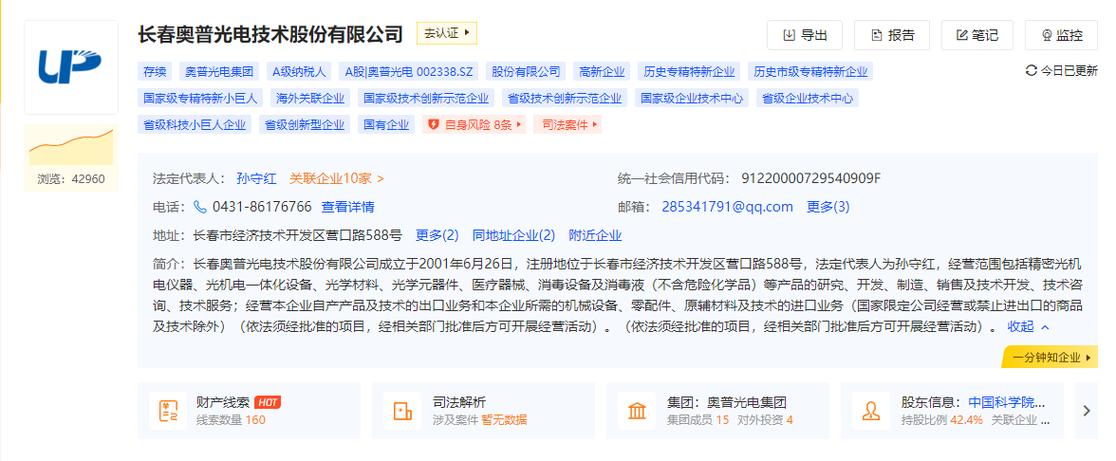The image size is (1116, 461).
Task: Click the 历史专精特新企业 tag
Action: click(x=689, y=71)
